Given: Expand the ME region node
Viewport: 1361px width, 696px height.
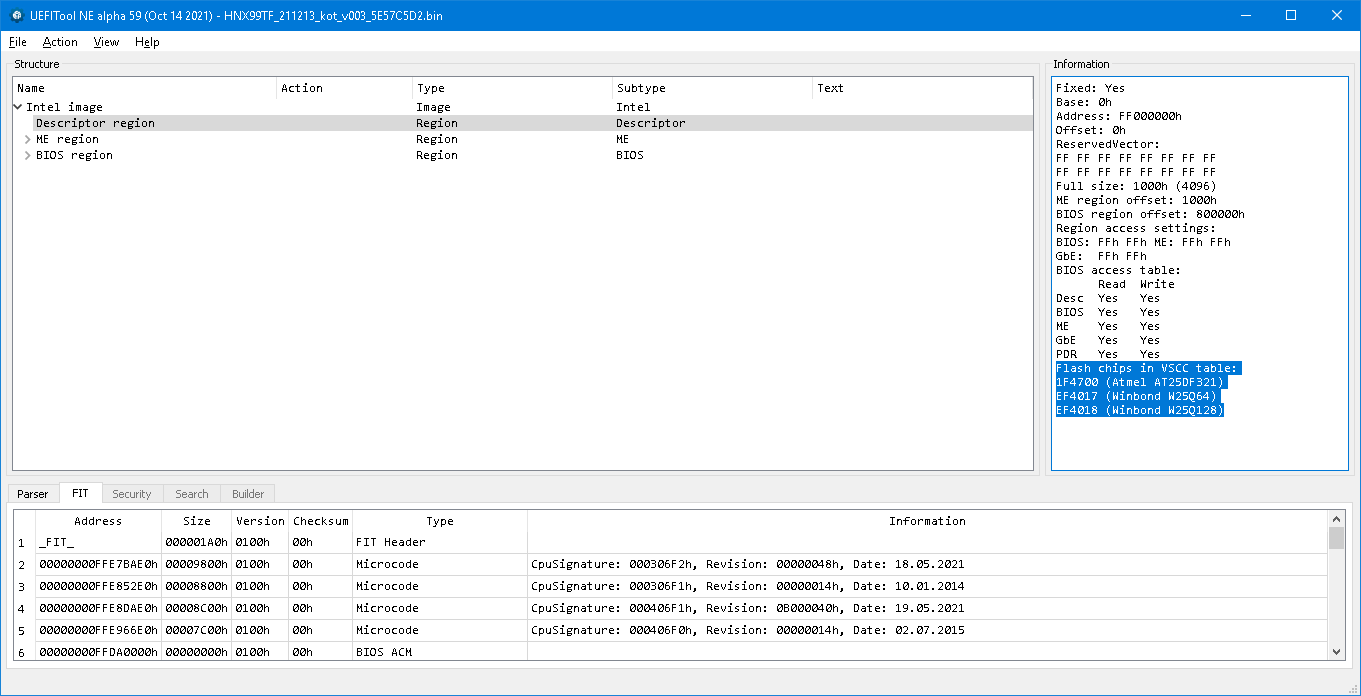Looking at the screenshot, I should (x=28, y=139).
